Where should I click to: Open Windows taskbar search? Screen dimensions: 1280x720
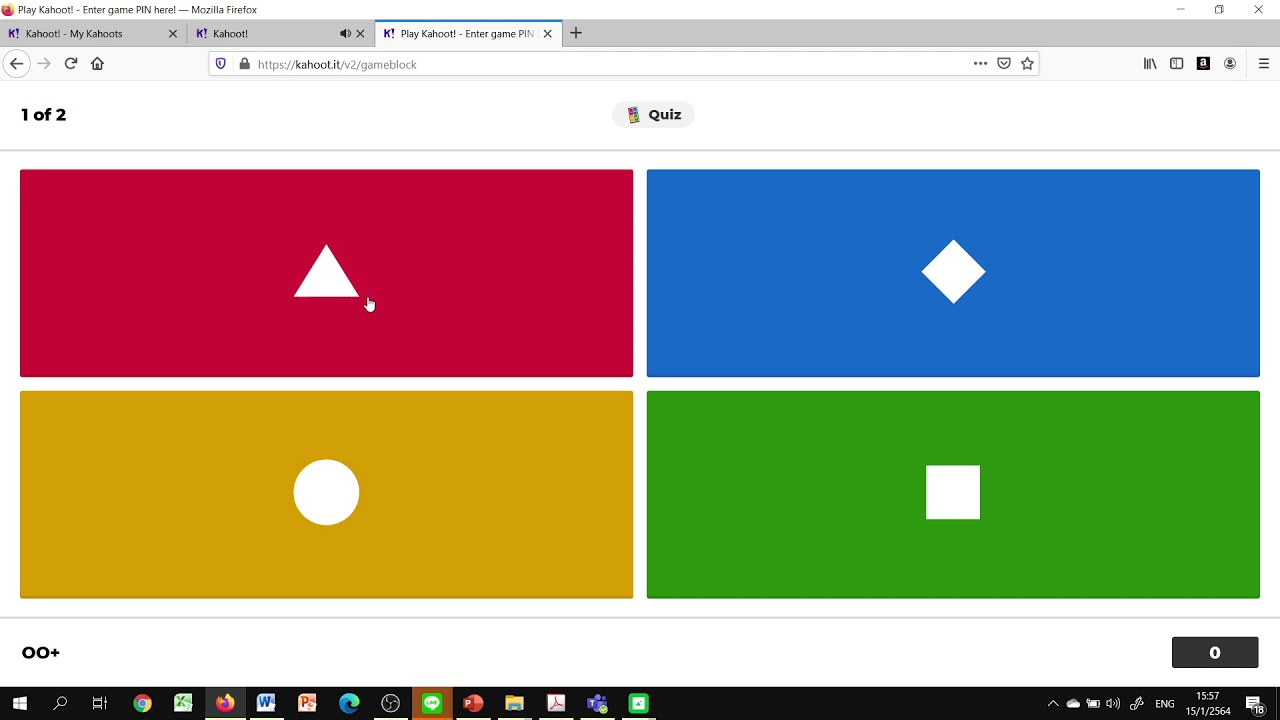60,704
